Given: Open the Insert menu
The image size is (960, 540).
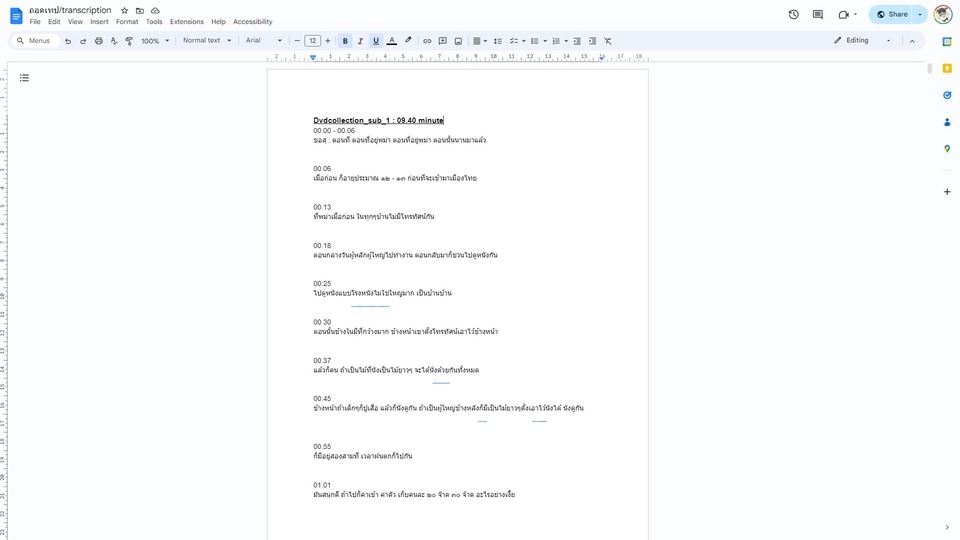Looking at the screenshot, I should point(99,21).
